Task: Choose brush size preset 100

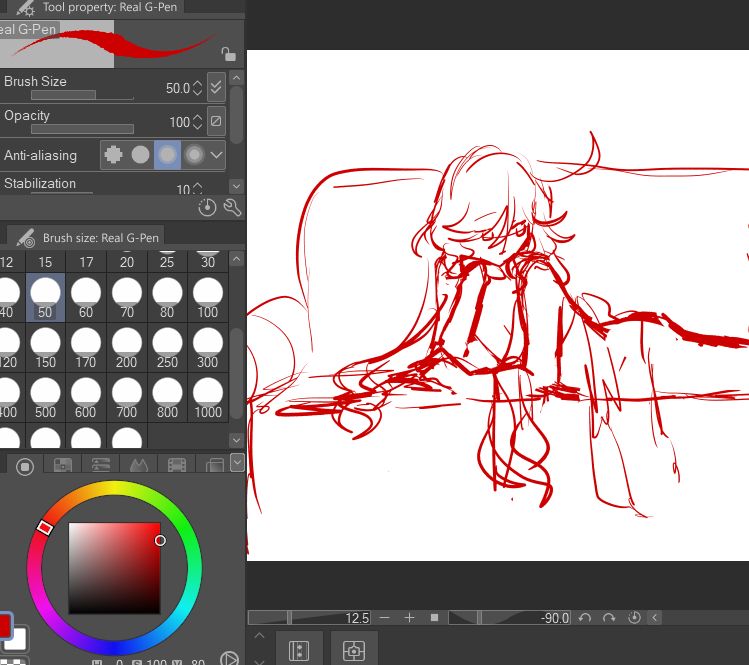Action: click(208, 298)
